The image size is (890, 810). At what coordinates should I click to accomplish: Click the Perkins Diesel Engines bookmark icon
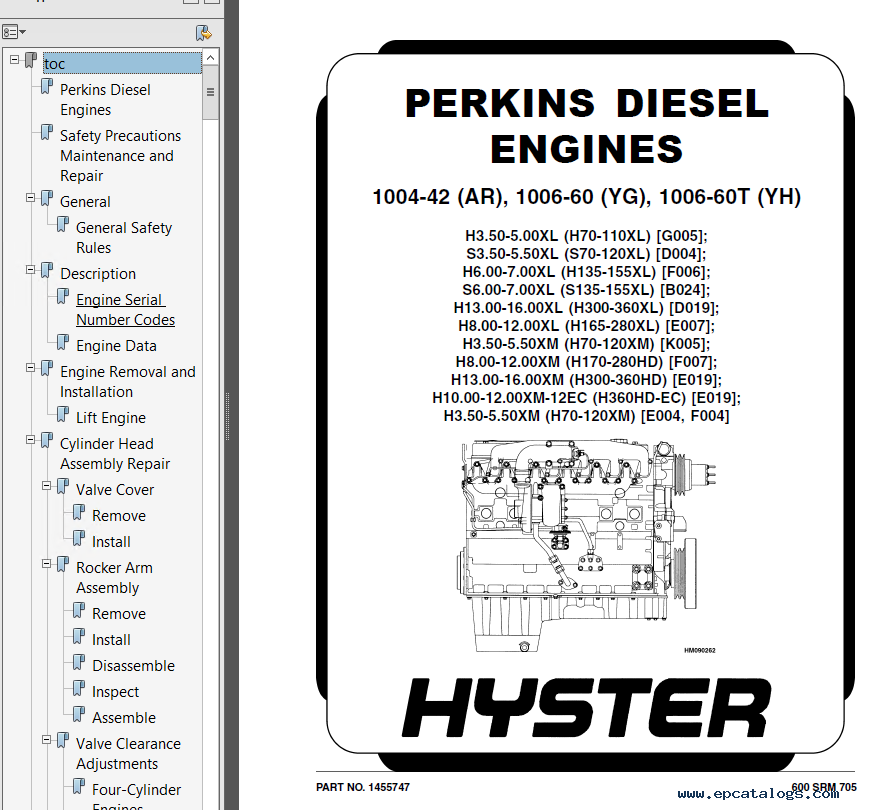click(47, 87)
